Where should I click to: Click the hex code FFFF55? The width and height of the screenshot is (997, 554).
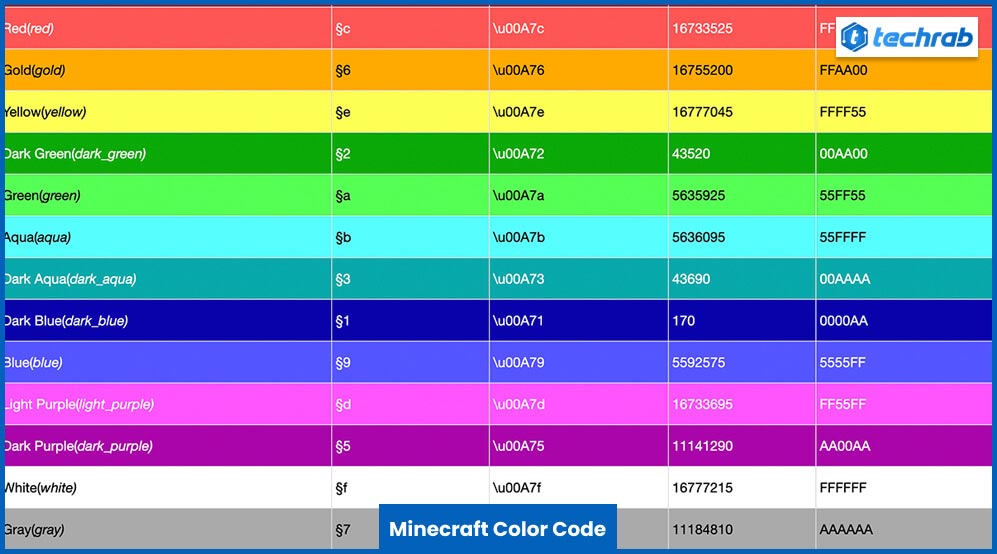(x=842, y=113)
